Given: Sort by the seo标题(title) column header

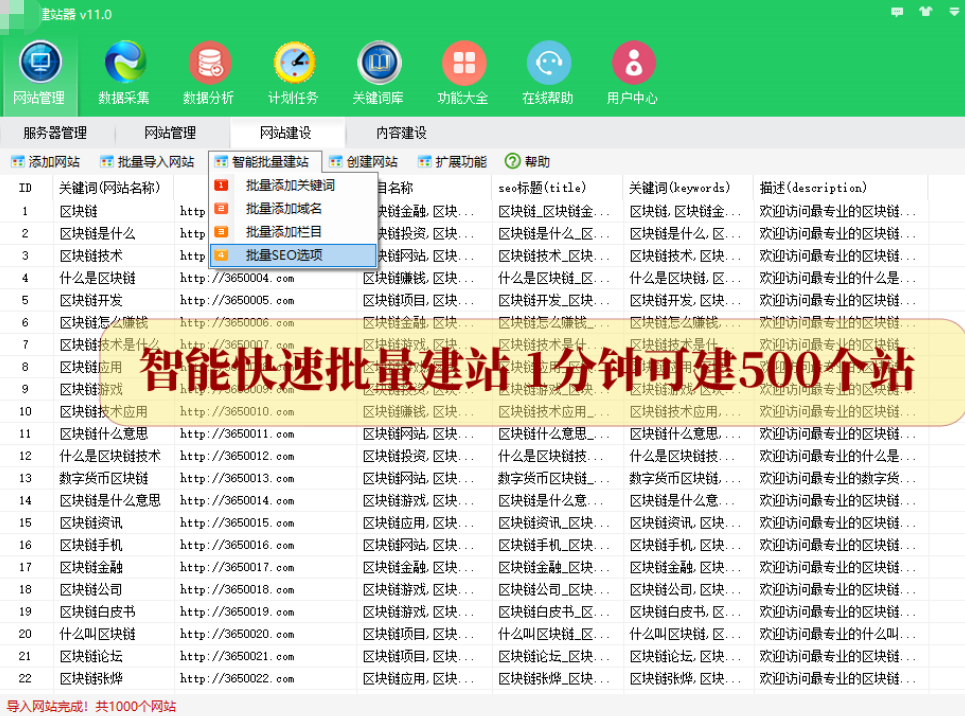Looking at the screenshot, I should click(541, 187).
